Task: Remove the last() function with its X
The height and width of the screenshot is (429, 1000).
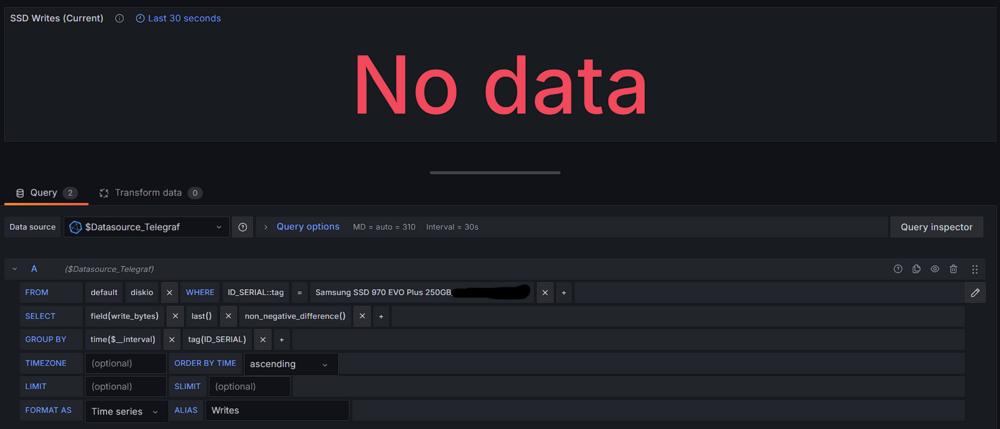Action: (x=228, y=316)
